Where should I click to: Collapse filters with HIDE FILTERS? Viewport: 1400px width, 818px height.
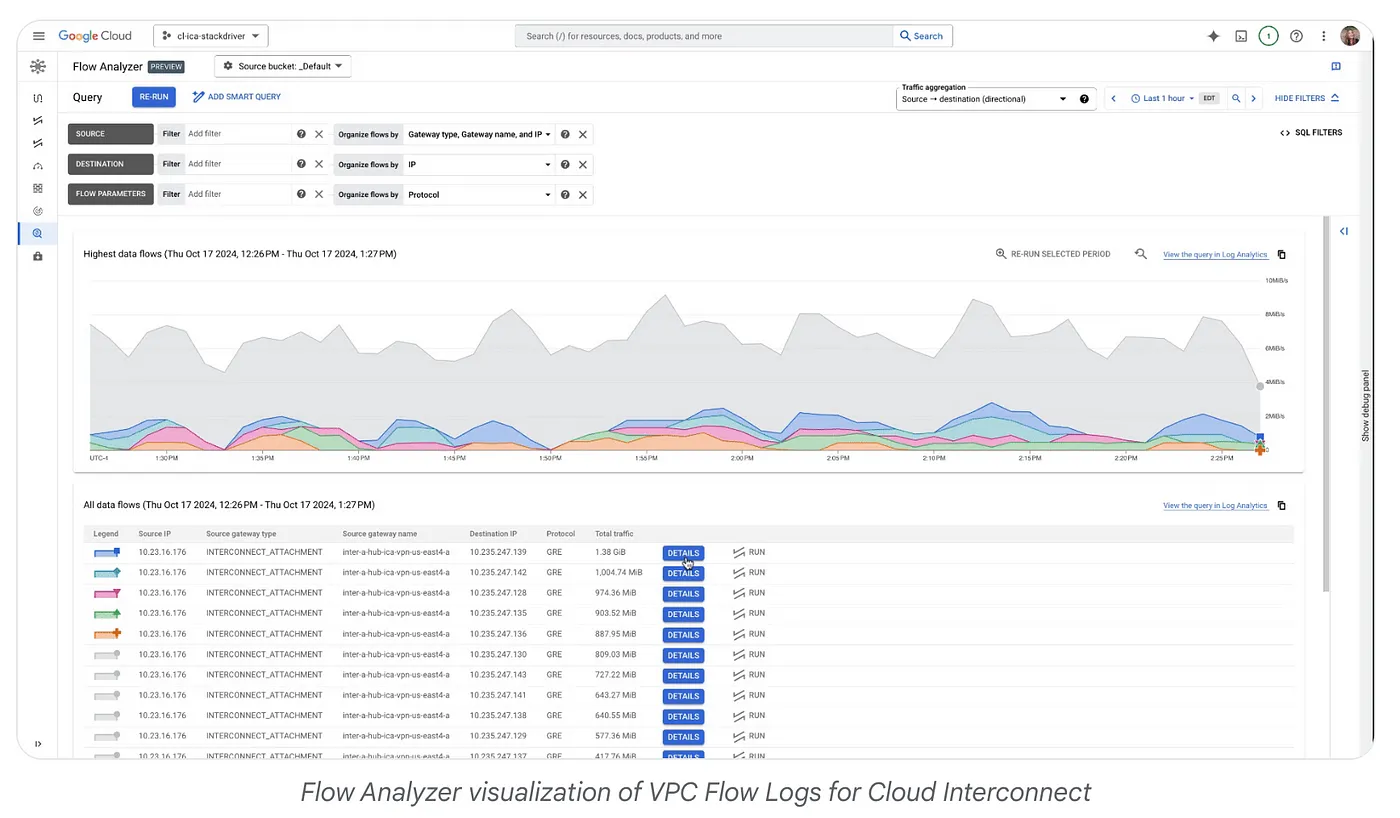pyautogui.click(x=1306, y=98)
